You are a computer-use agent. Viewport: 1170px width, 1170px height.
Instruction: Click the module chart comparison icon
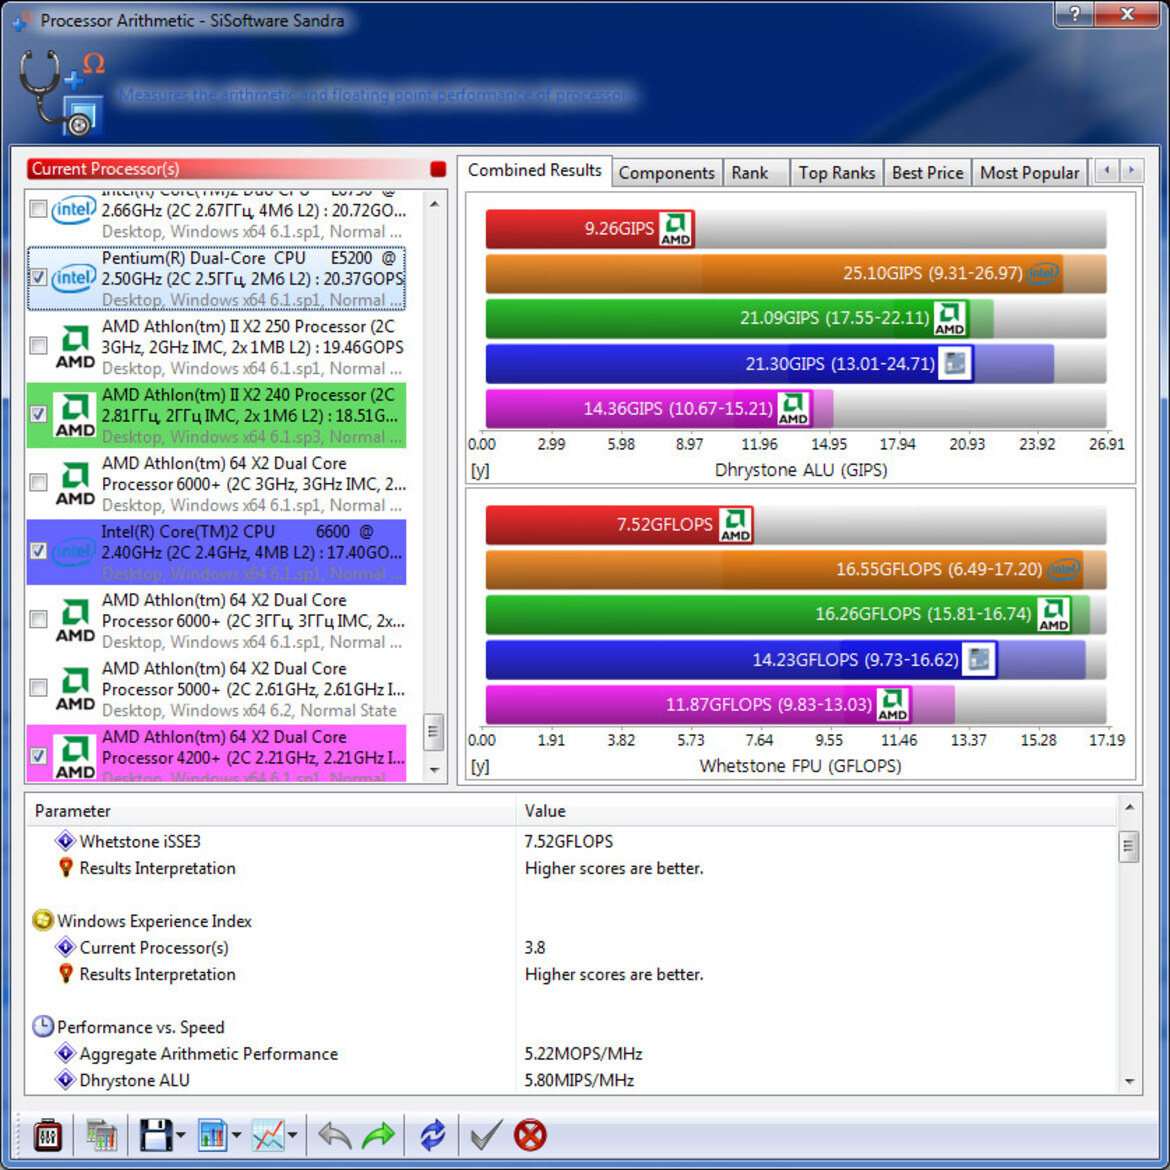tap(101, 1136)
